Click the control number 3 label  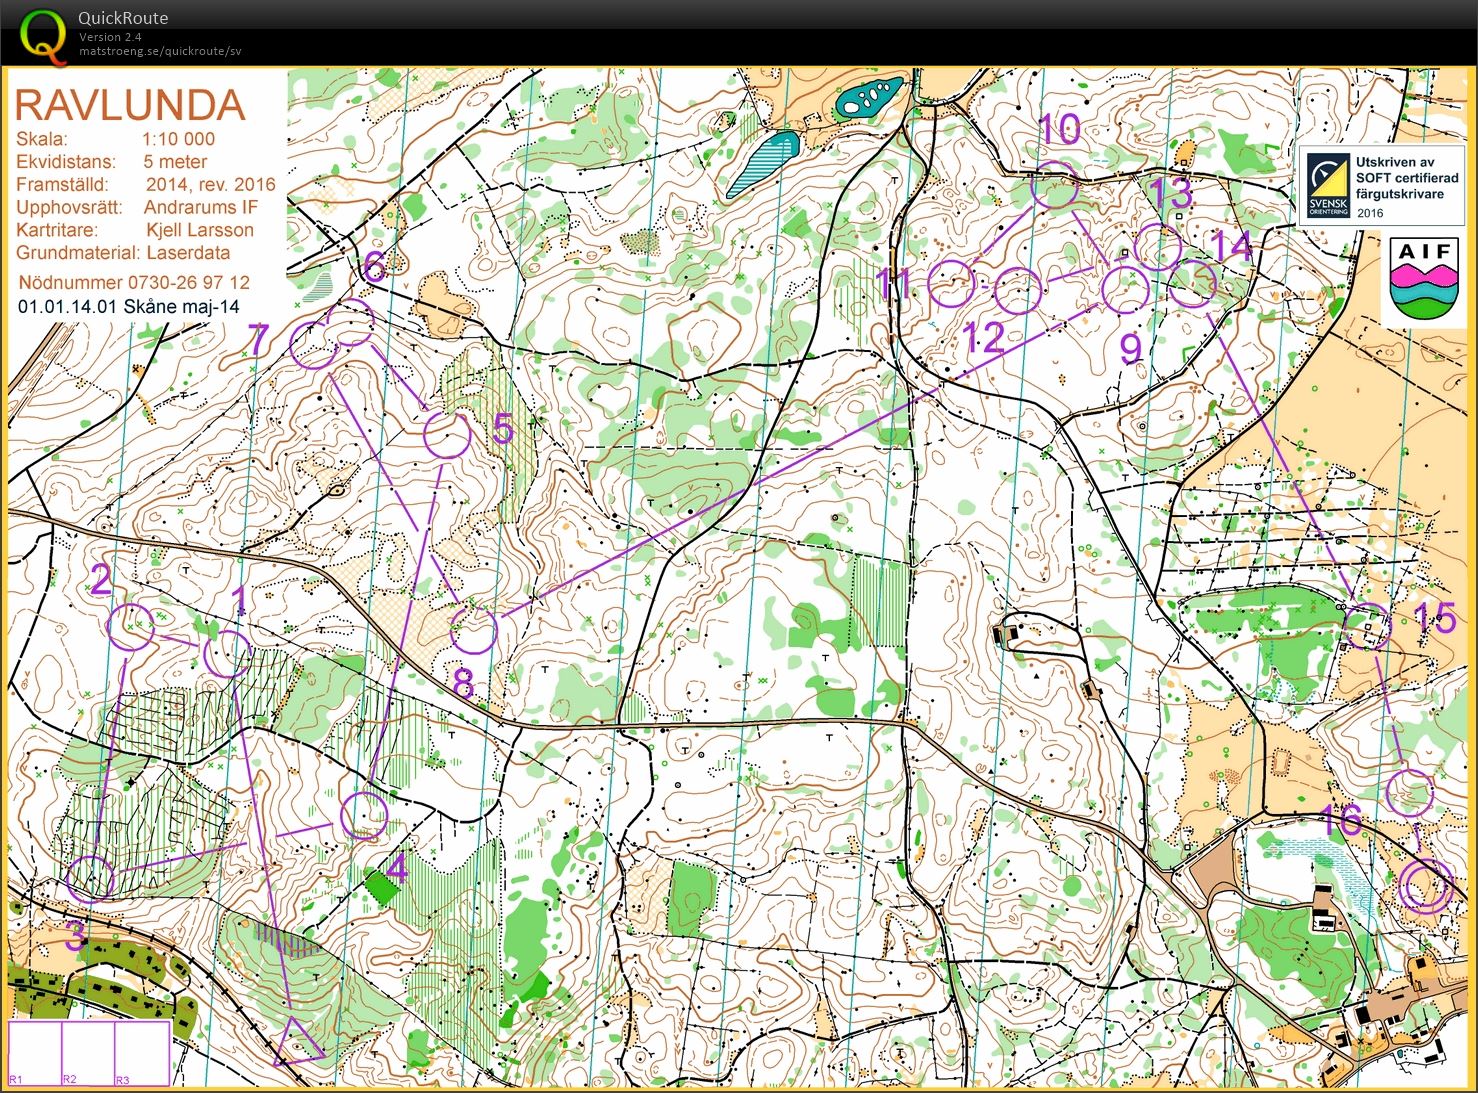[75, 937]
